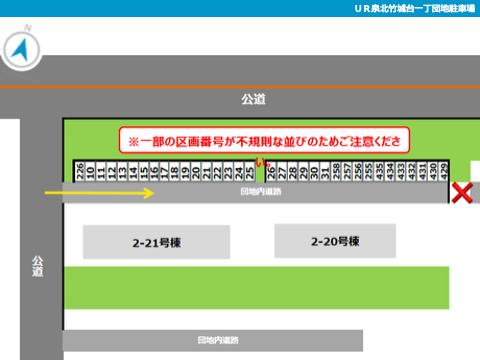Viewport: 480px width, 360px height.
Task: Select parking space 19
Action: 186,171
